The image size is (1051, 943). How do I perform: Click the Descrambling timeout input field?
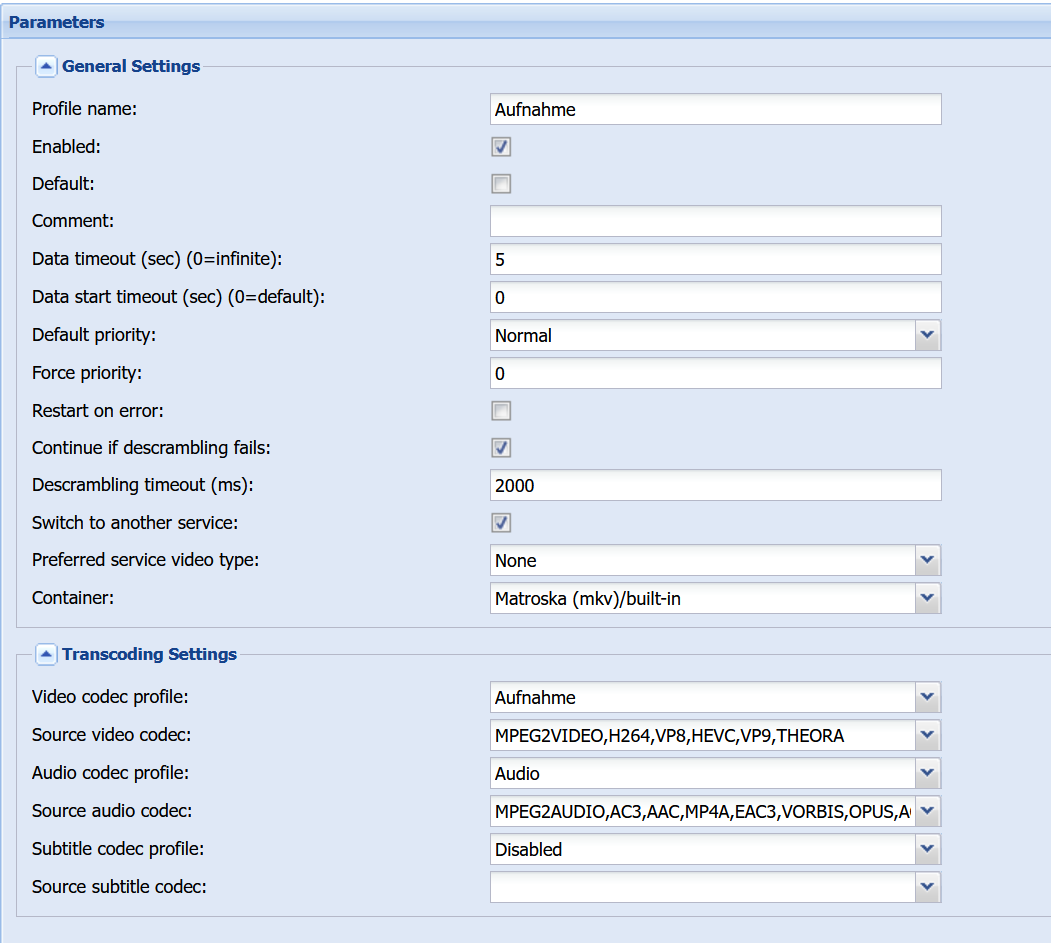[715, 485]
